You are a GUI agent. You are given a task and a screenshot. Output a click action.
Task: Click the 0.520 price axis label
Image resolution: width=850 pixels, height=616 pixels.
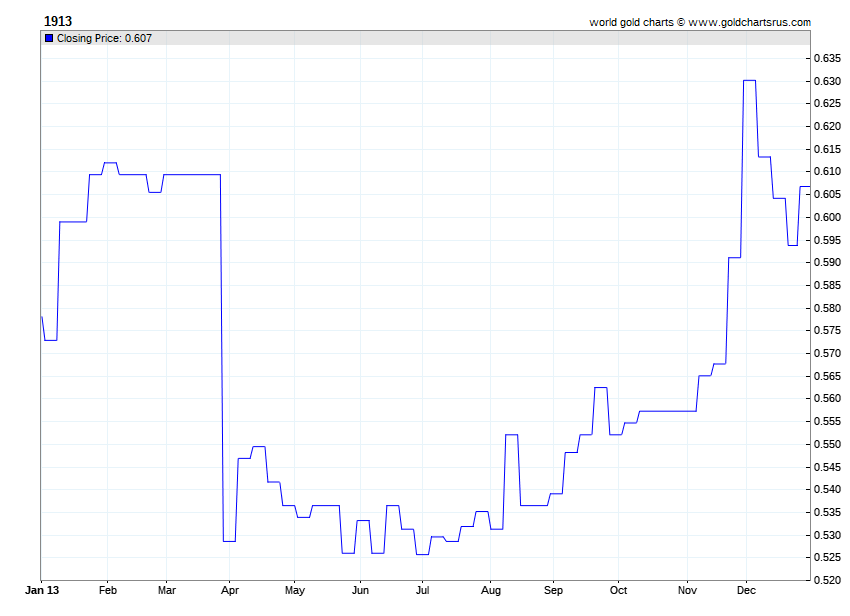point(826,580)
